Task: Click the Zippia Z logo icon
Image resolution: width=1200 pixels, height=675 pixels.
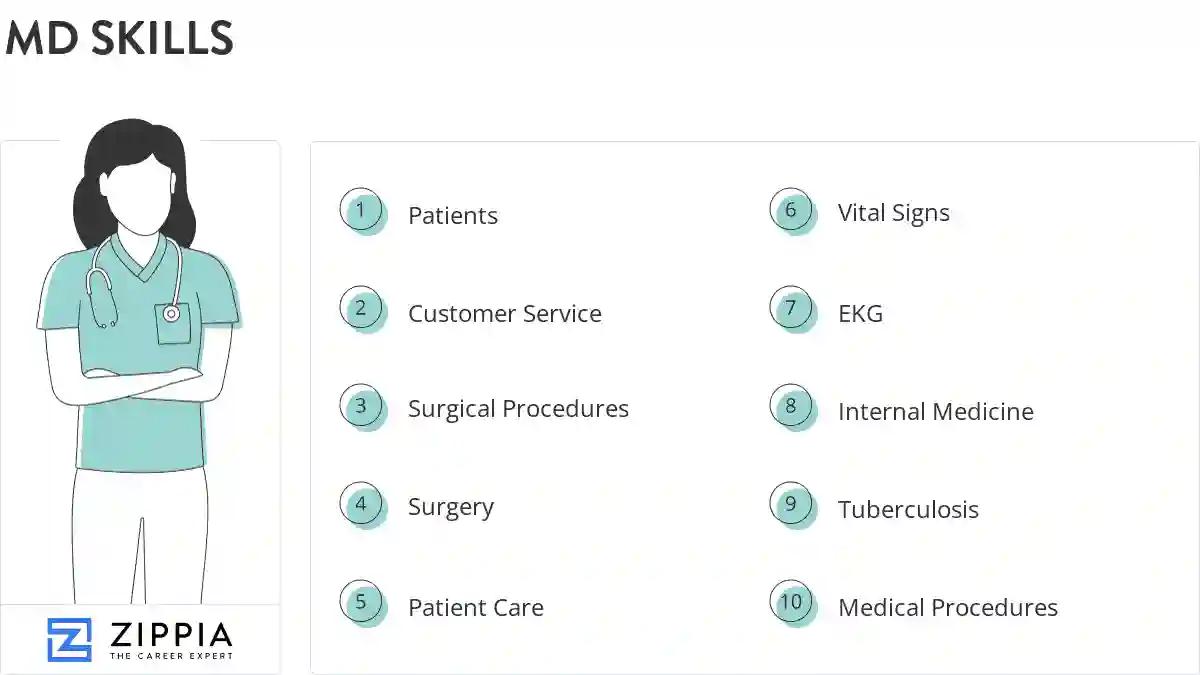Action: (x=69, y=640)
